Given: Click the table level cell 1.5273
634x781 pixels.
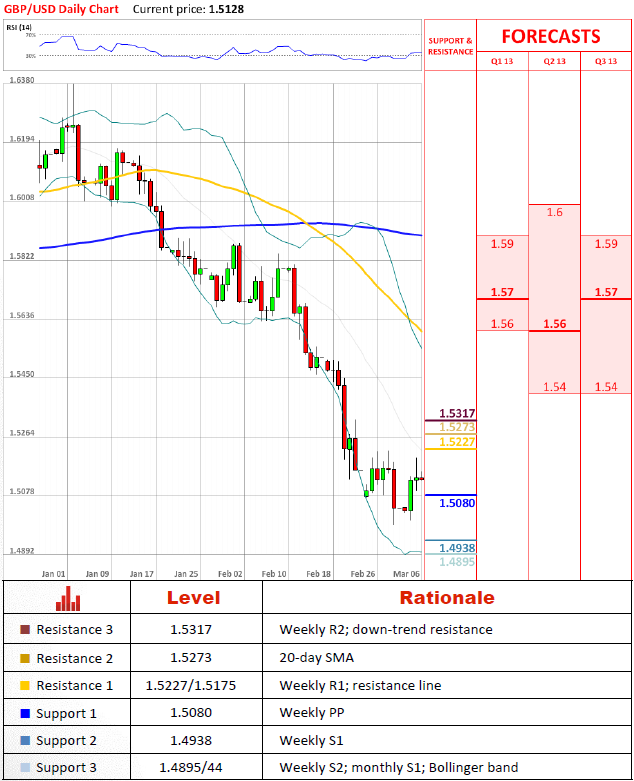Looking at the screenshot, I should point(191,658).
